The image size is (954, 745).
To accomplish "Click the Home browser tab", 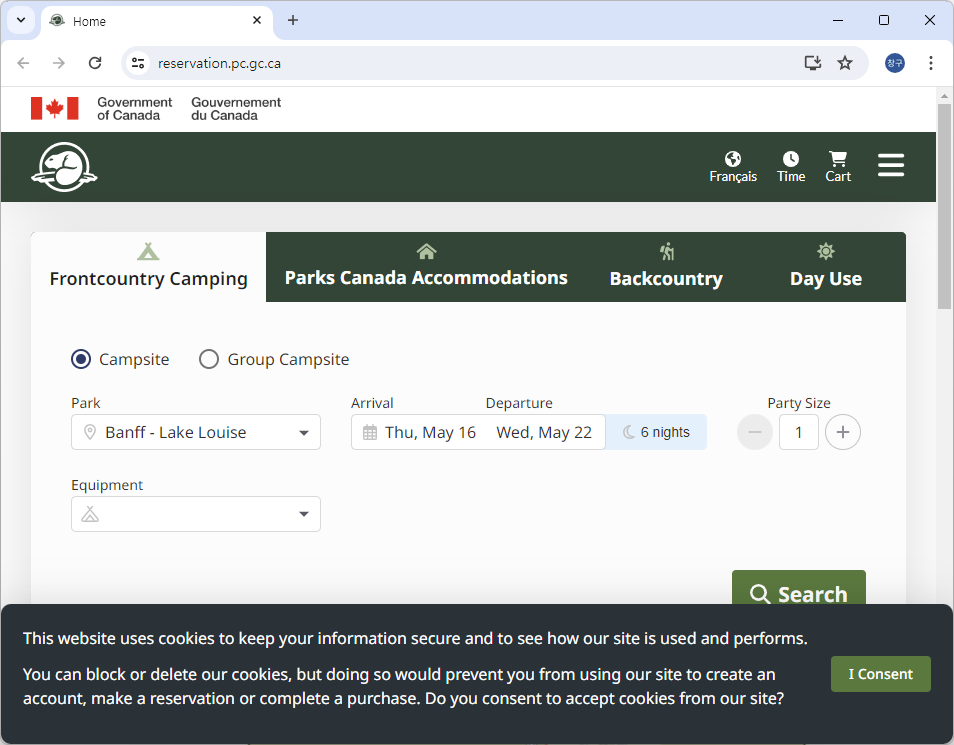I will [157, 21].
